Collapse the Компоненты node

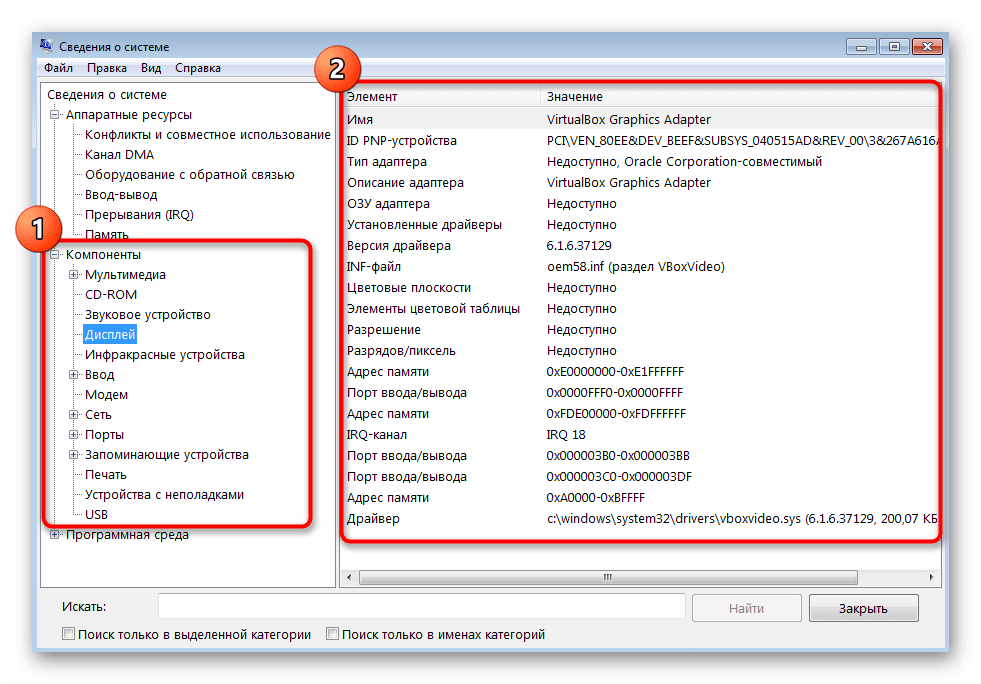54,254
